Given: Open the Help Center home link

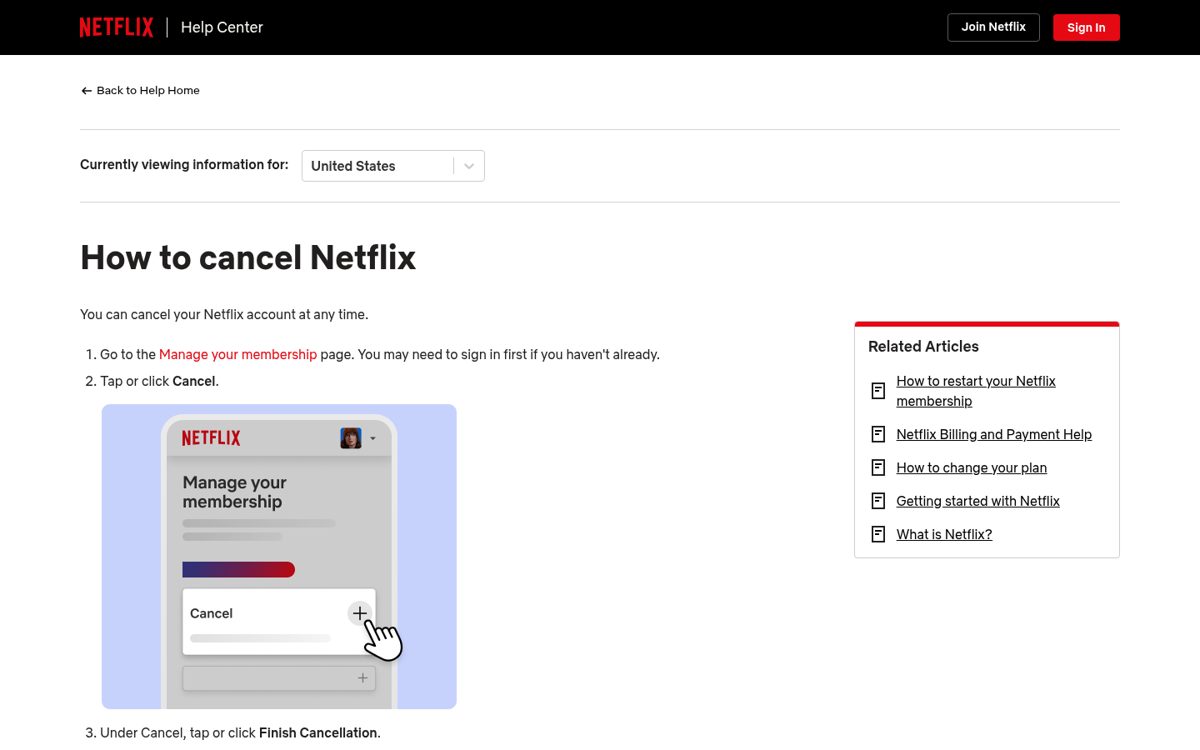Looking at the screenshot, I should 222,27.
